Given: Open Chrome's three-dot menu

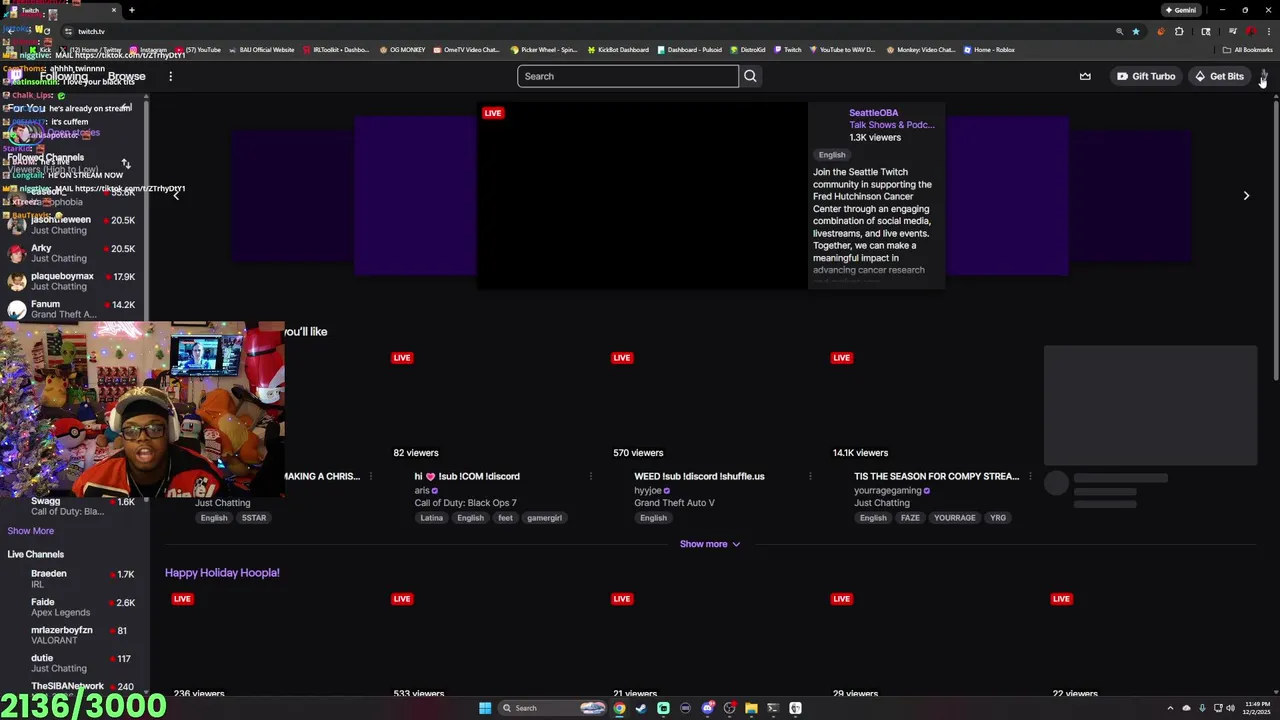Looking at the screenshot, I should pyautogui.click(x=1268, y=31).
